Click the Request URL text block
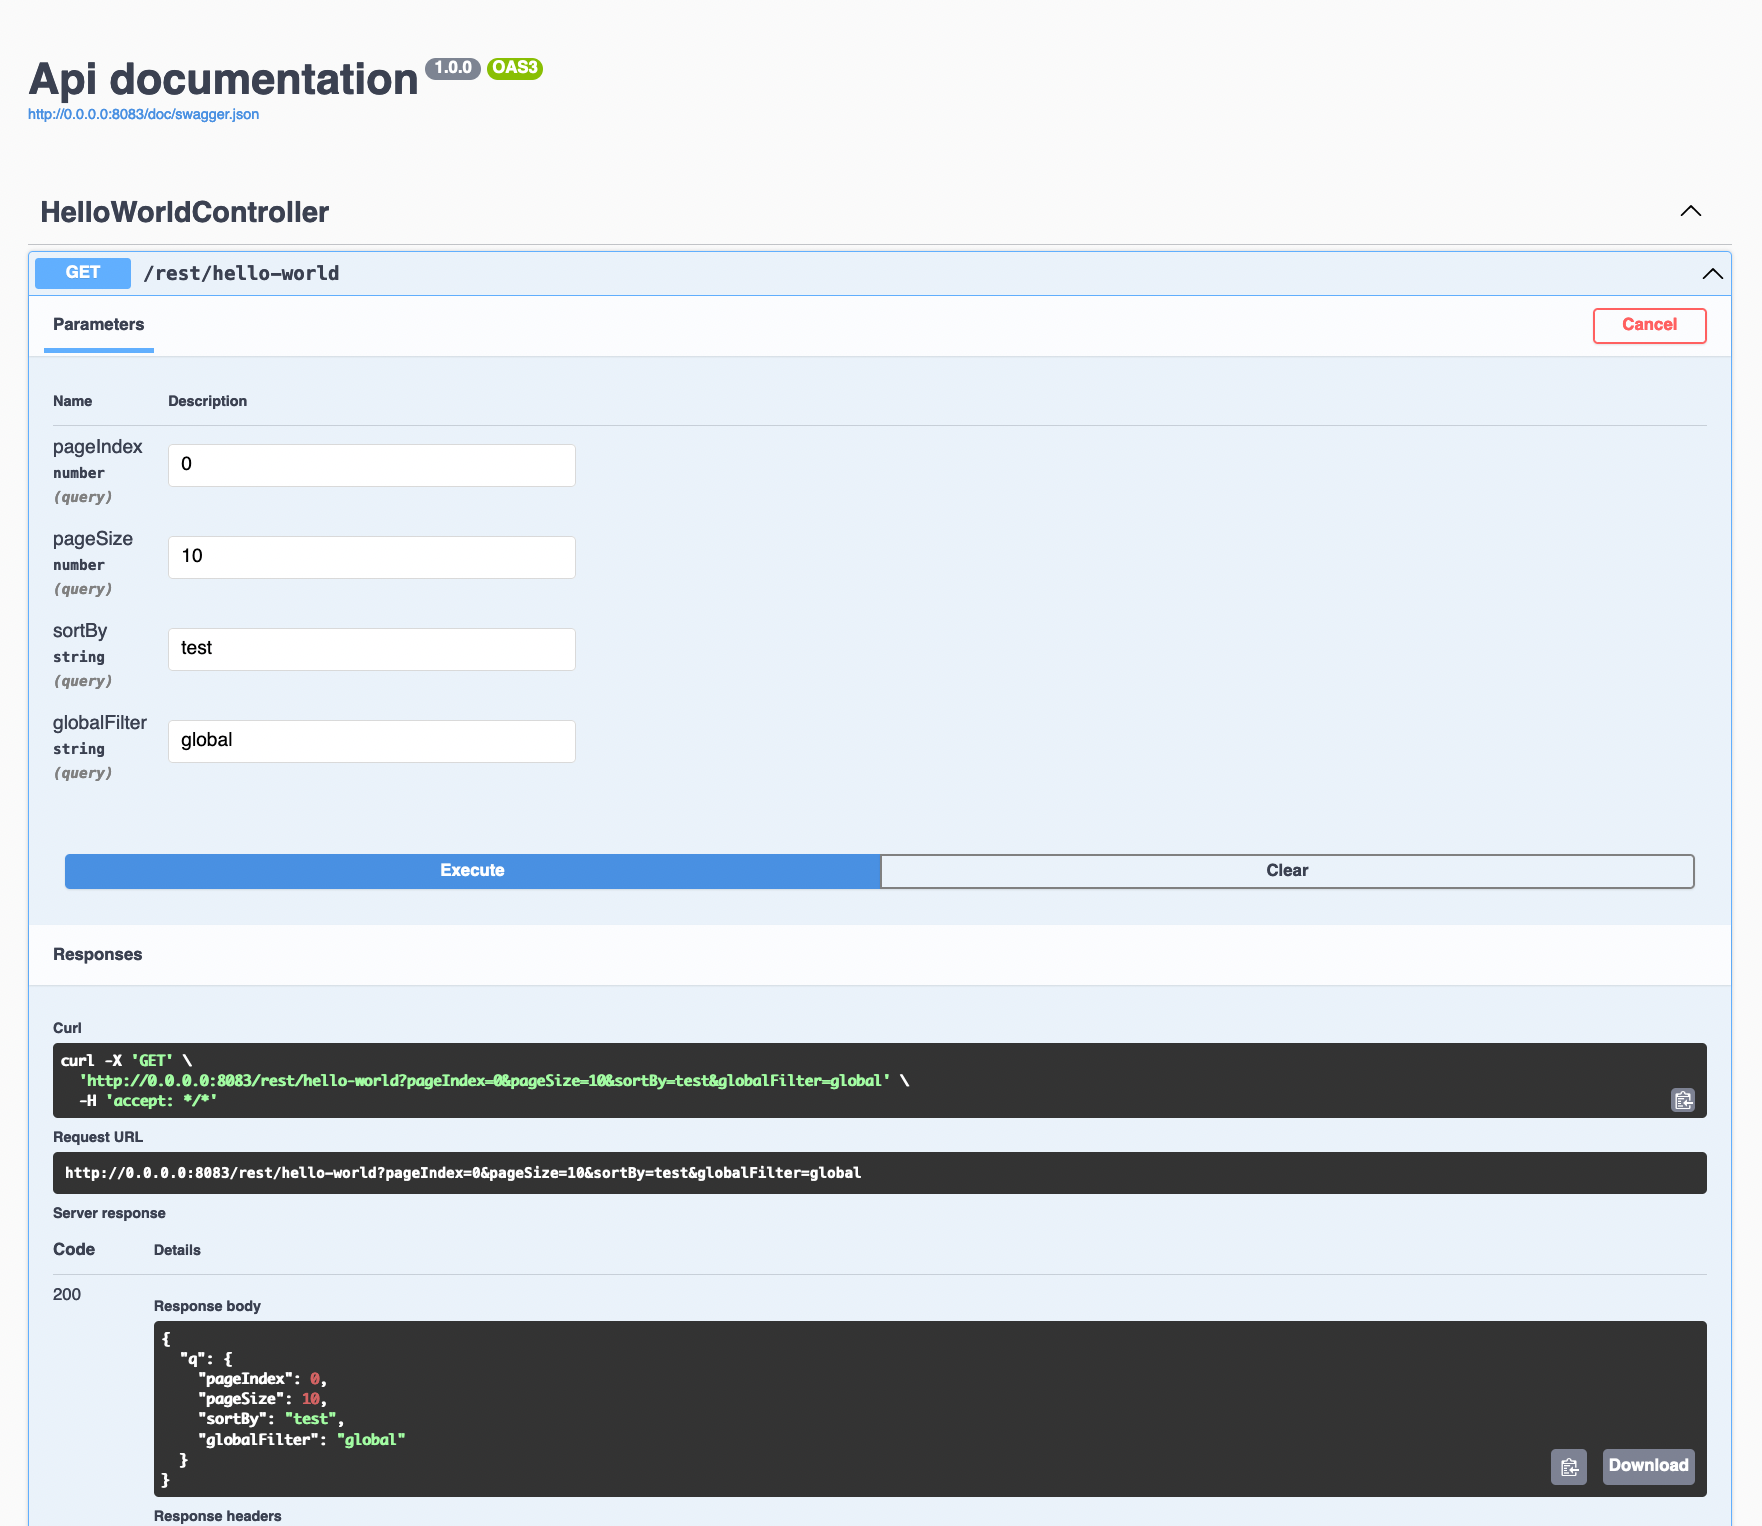 880,1173
